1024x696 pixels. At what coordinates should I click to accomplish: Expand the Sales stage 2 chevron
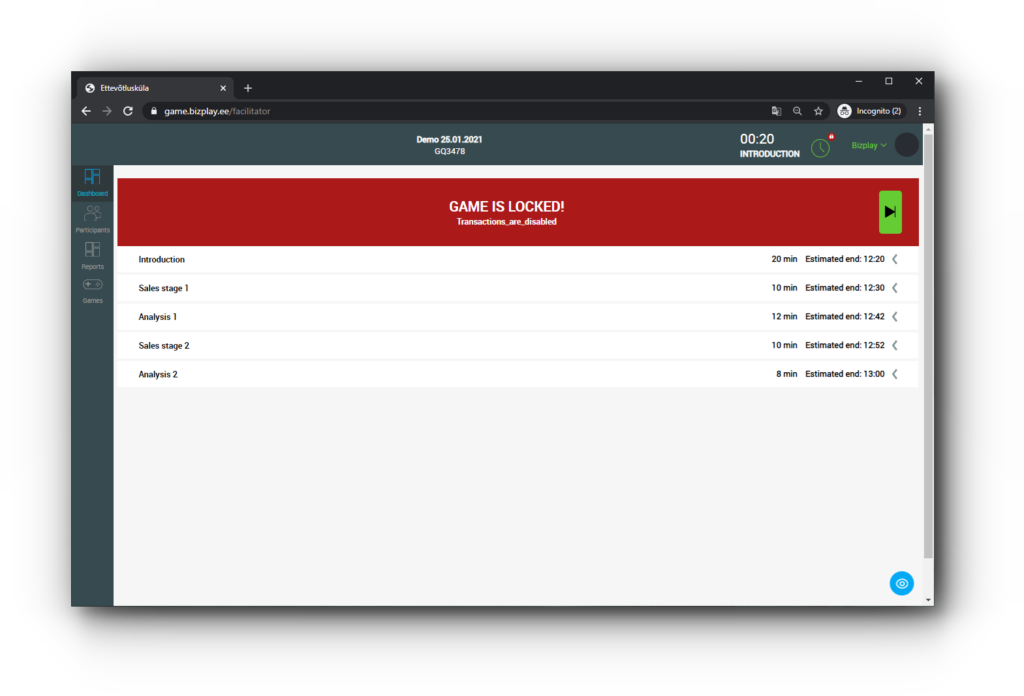[895, 345]
